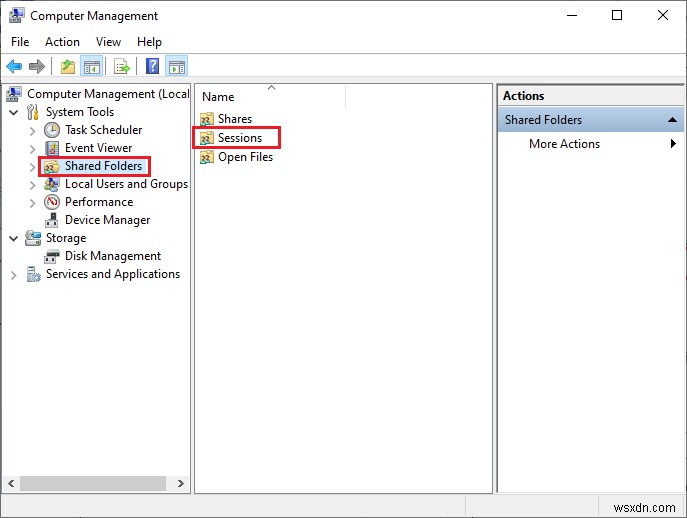Select Computer Management (Local) root label
This screenshot has width=687, height=518.
click(x=108, y=94)
